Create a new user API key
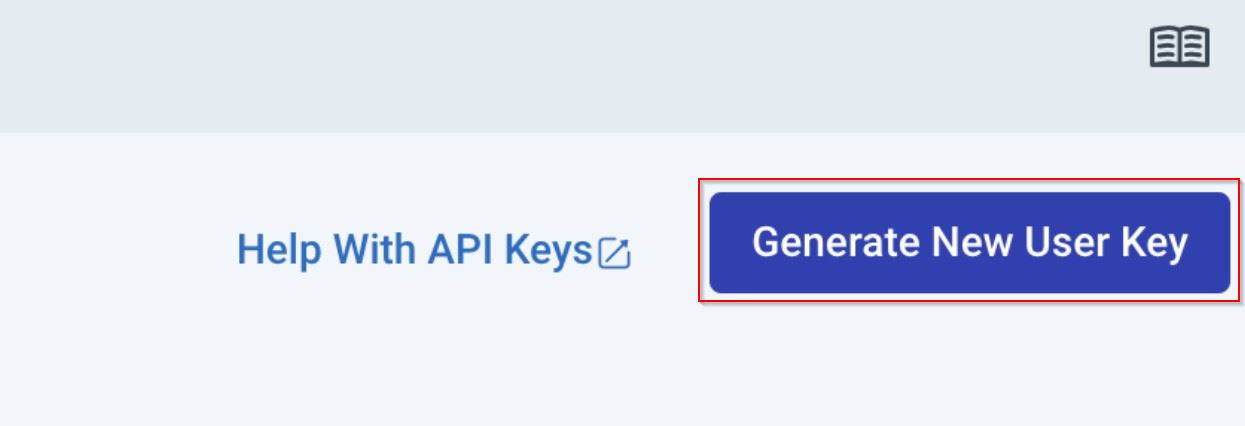Viewport: 1245px width, 426px height. (969, 243)
